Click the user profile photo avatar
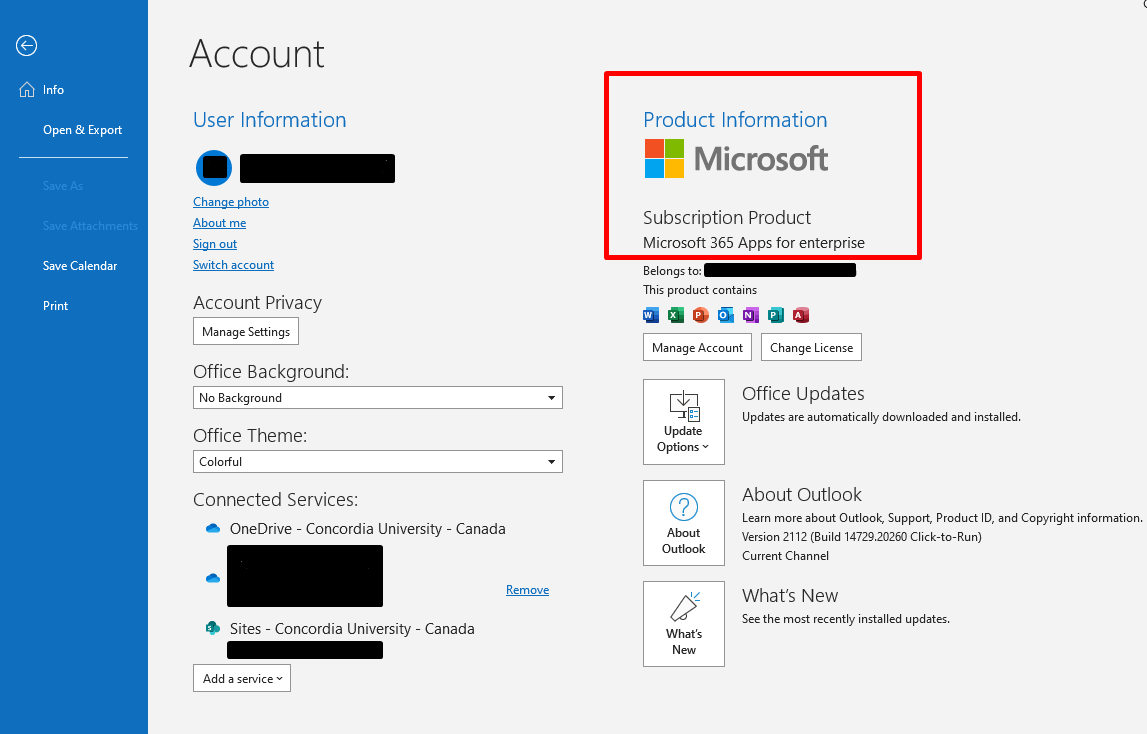 click(214, 168)
